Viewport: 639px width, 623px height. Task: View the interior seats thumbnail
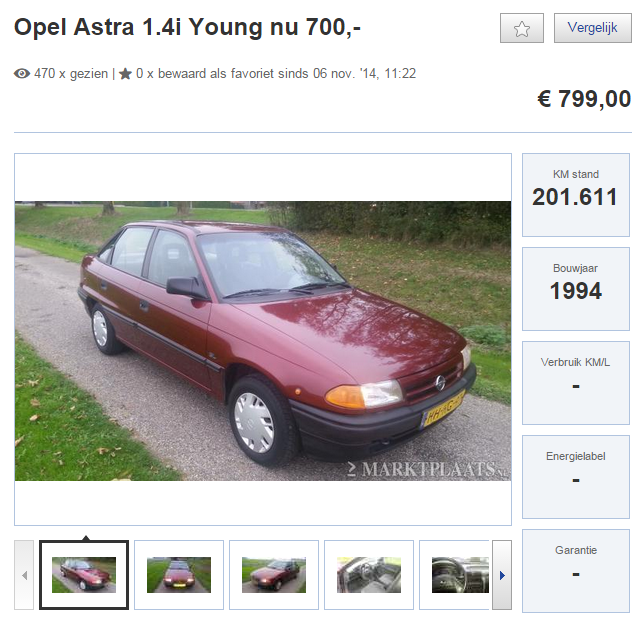pyautogui.click(x=369, y=575)
